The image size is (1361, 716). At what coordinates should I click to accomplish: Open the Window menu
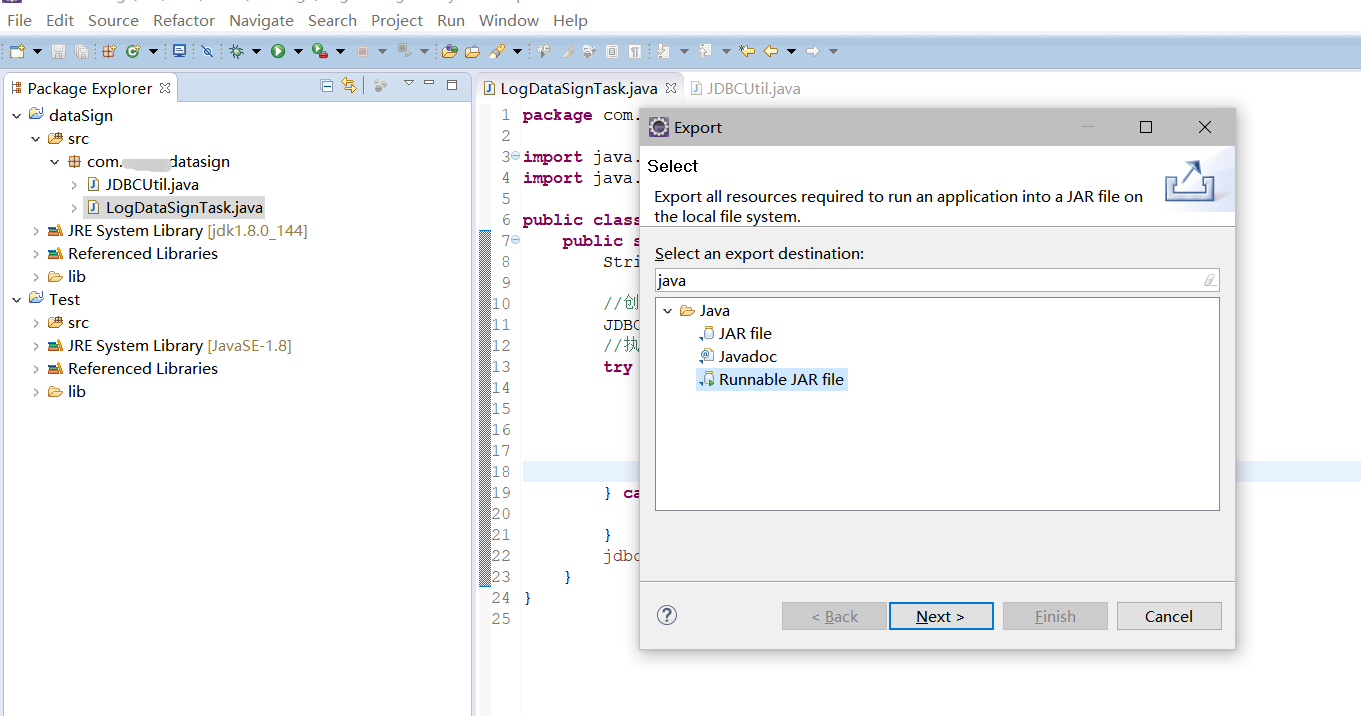(510, 20)
